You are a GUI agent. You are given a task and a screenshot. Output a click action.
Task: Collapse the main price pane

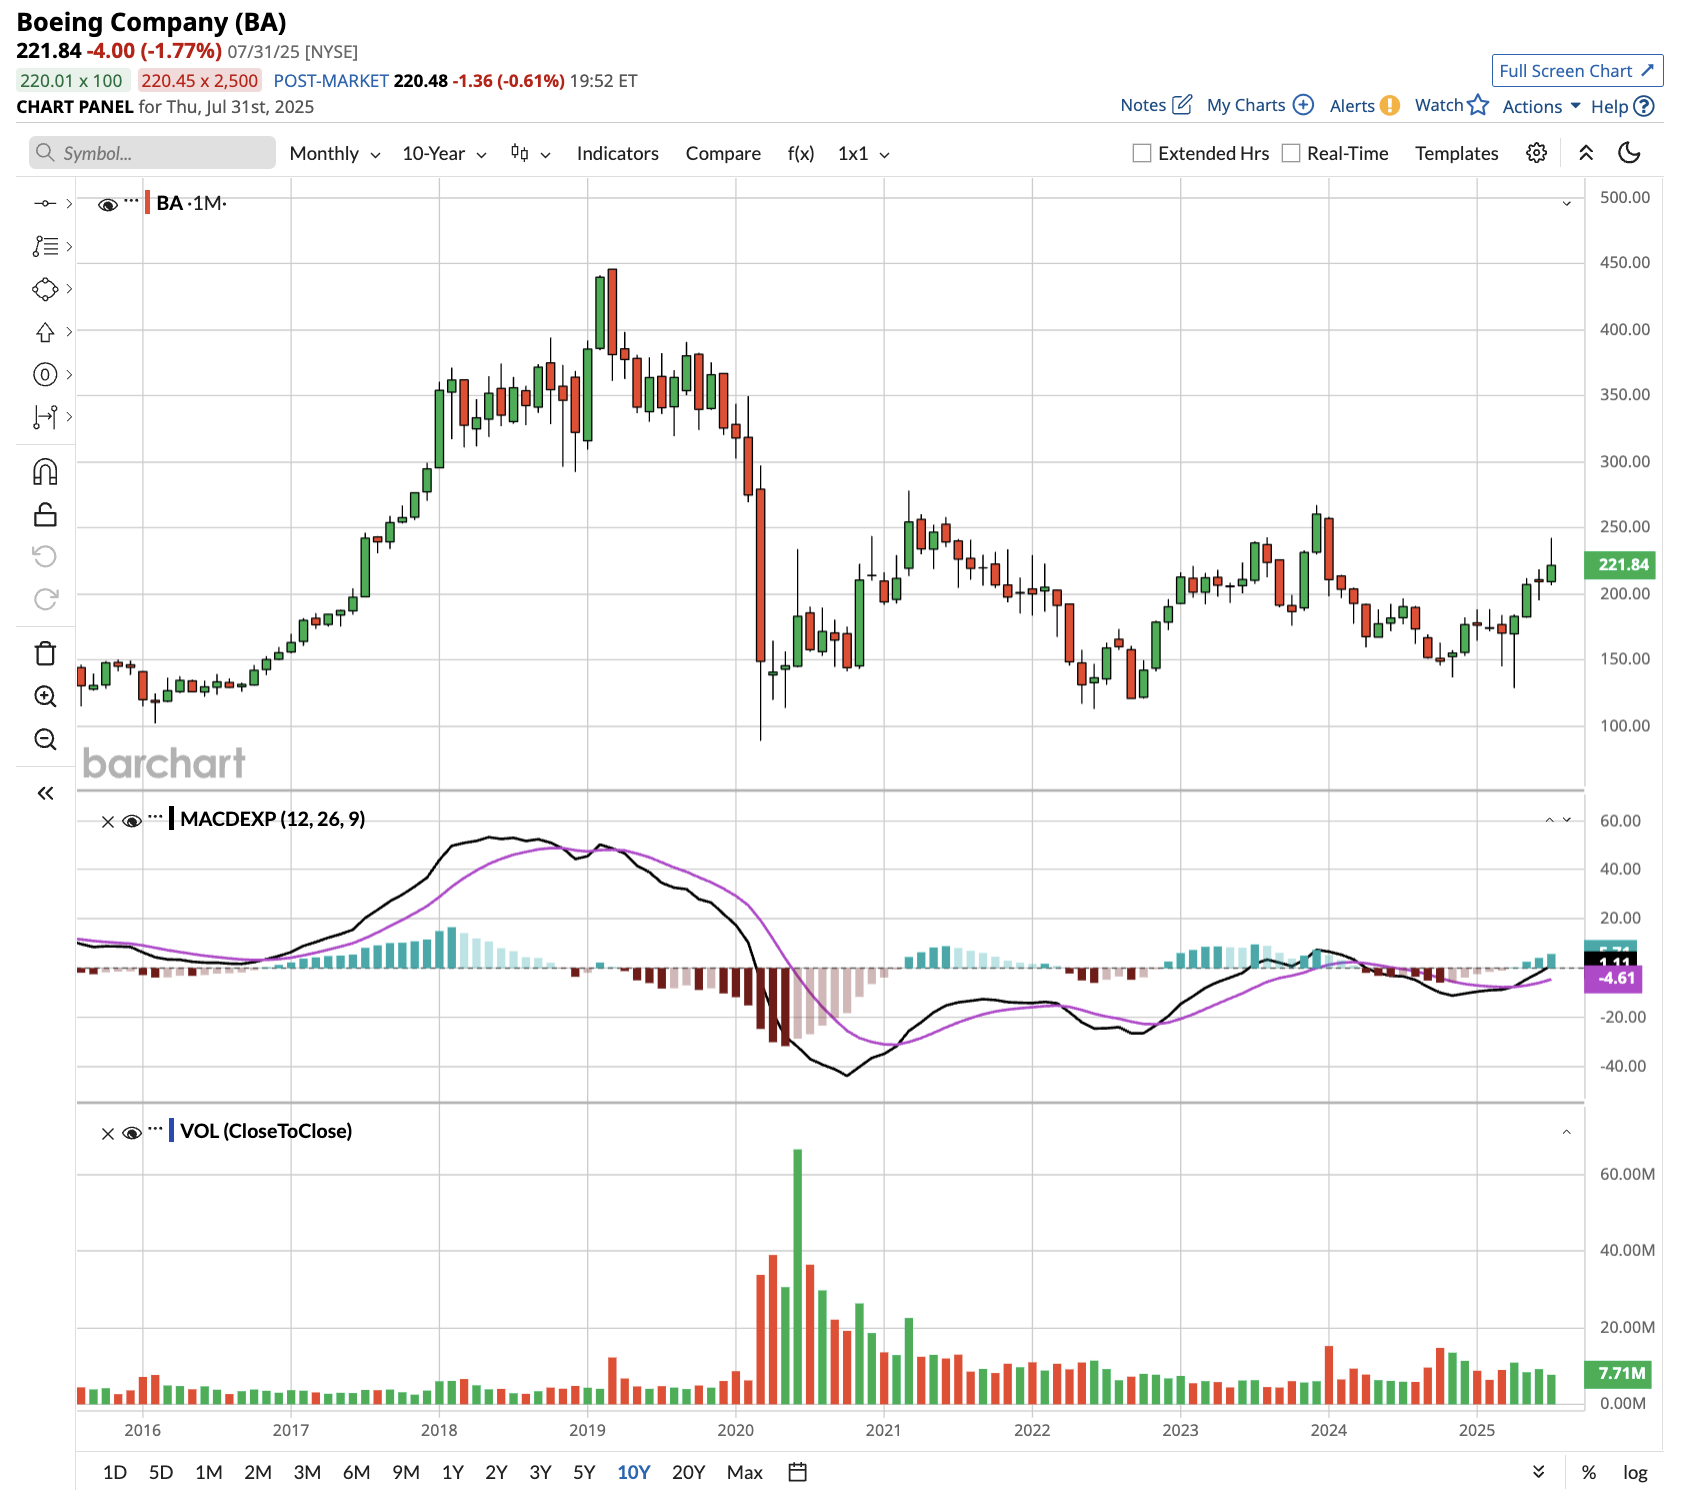click(1567, 204)
